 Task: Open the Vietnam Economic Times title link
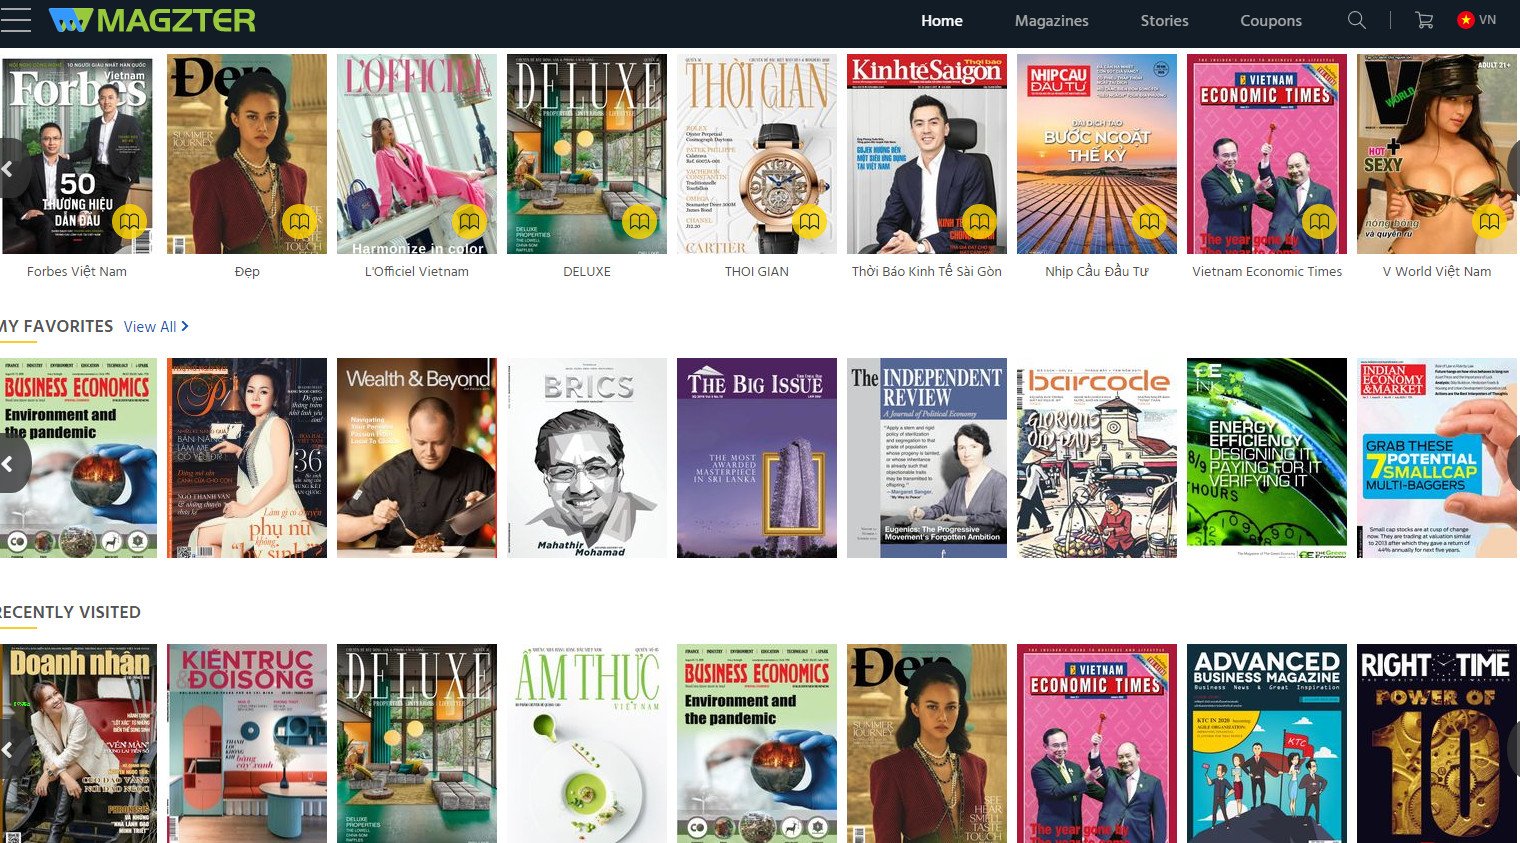(1266, 271)
